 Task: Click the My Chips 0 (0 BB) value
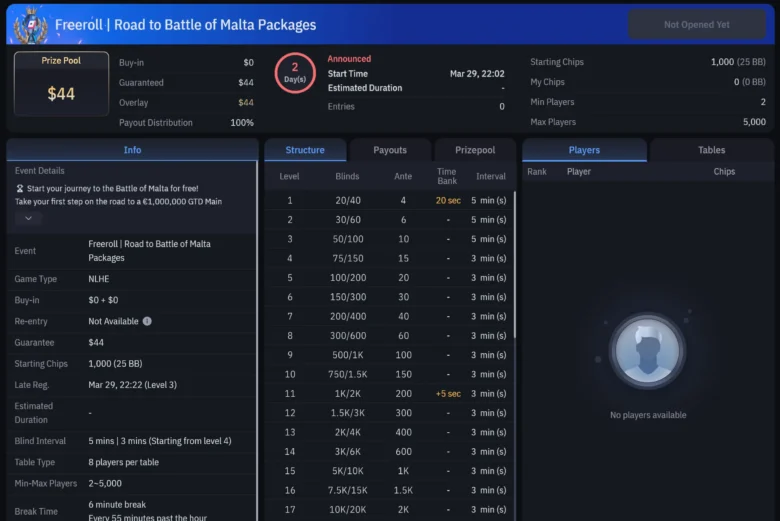pyautogui.click(x=750, y=82)
